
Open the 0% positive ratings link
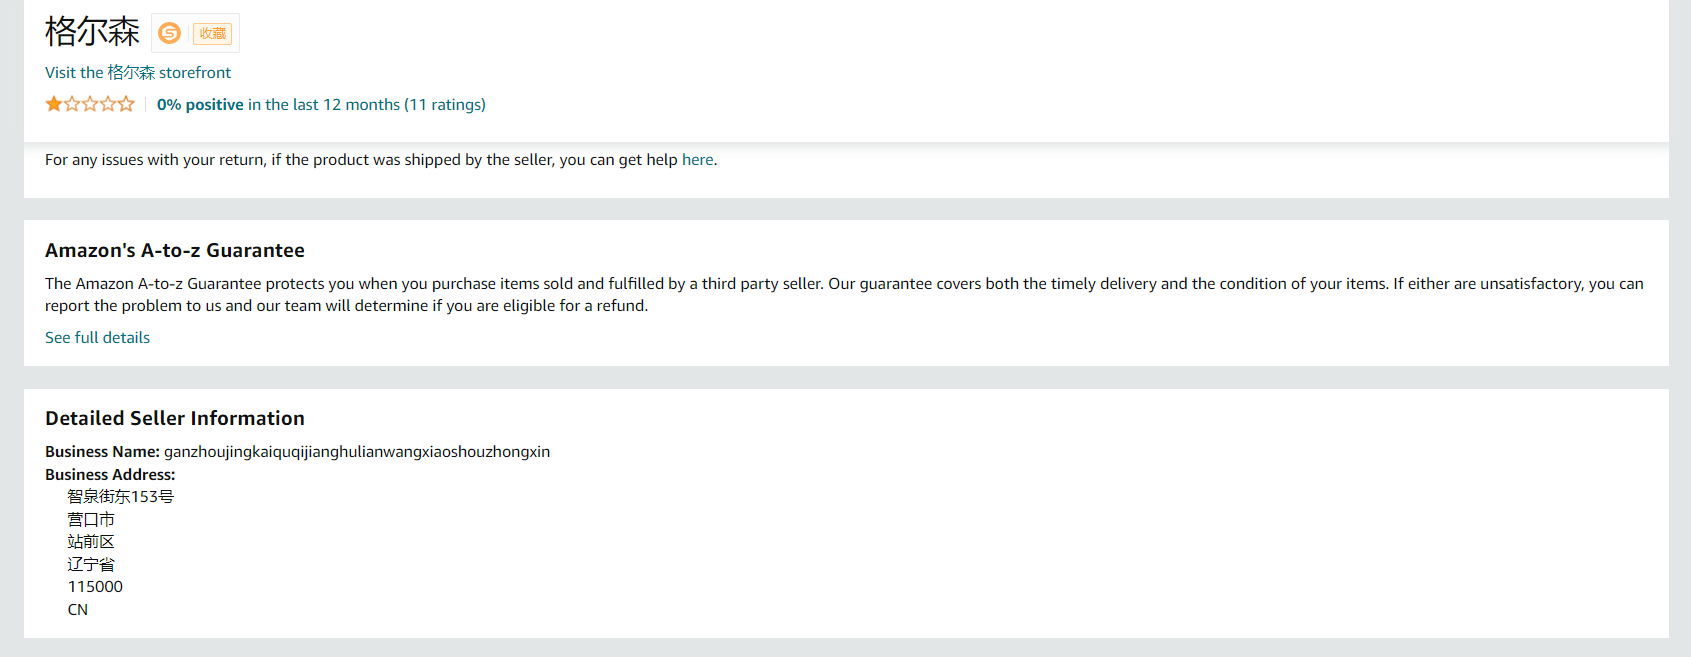pos(320,104)
